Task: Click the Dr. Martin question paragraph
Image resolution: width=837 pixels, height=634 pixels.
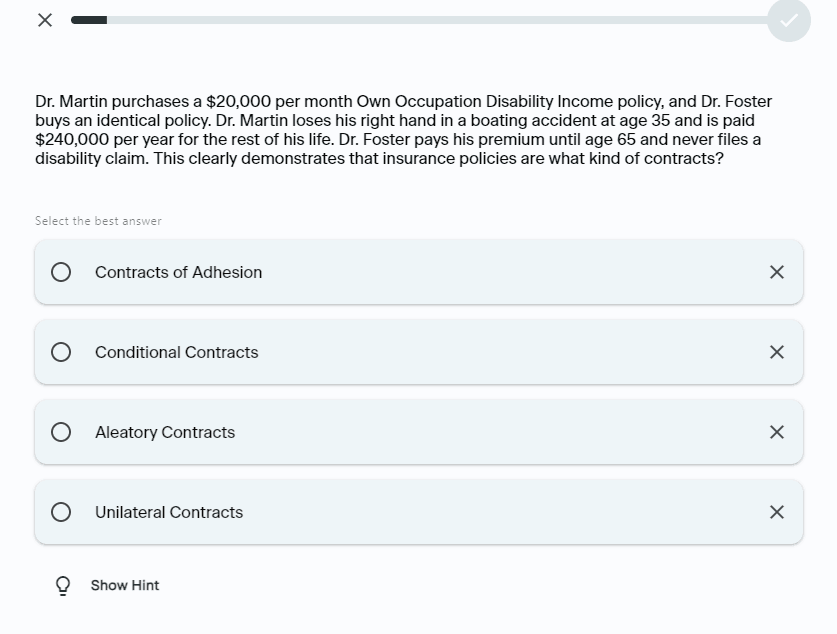Action: pos(400,130)
